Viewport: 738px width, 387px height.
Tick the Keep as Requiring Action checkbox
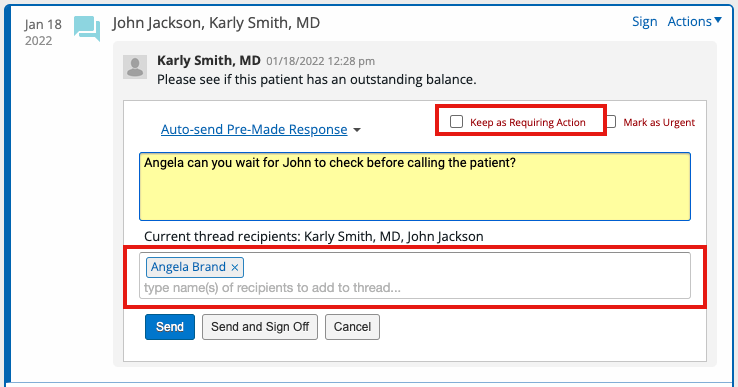click(457, 122)
